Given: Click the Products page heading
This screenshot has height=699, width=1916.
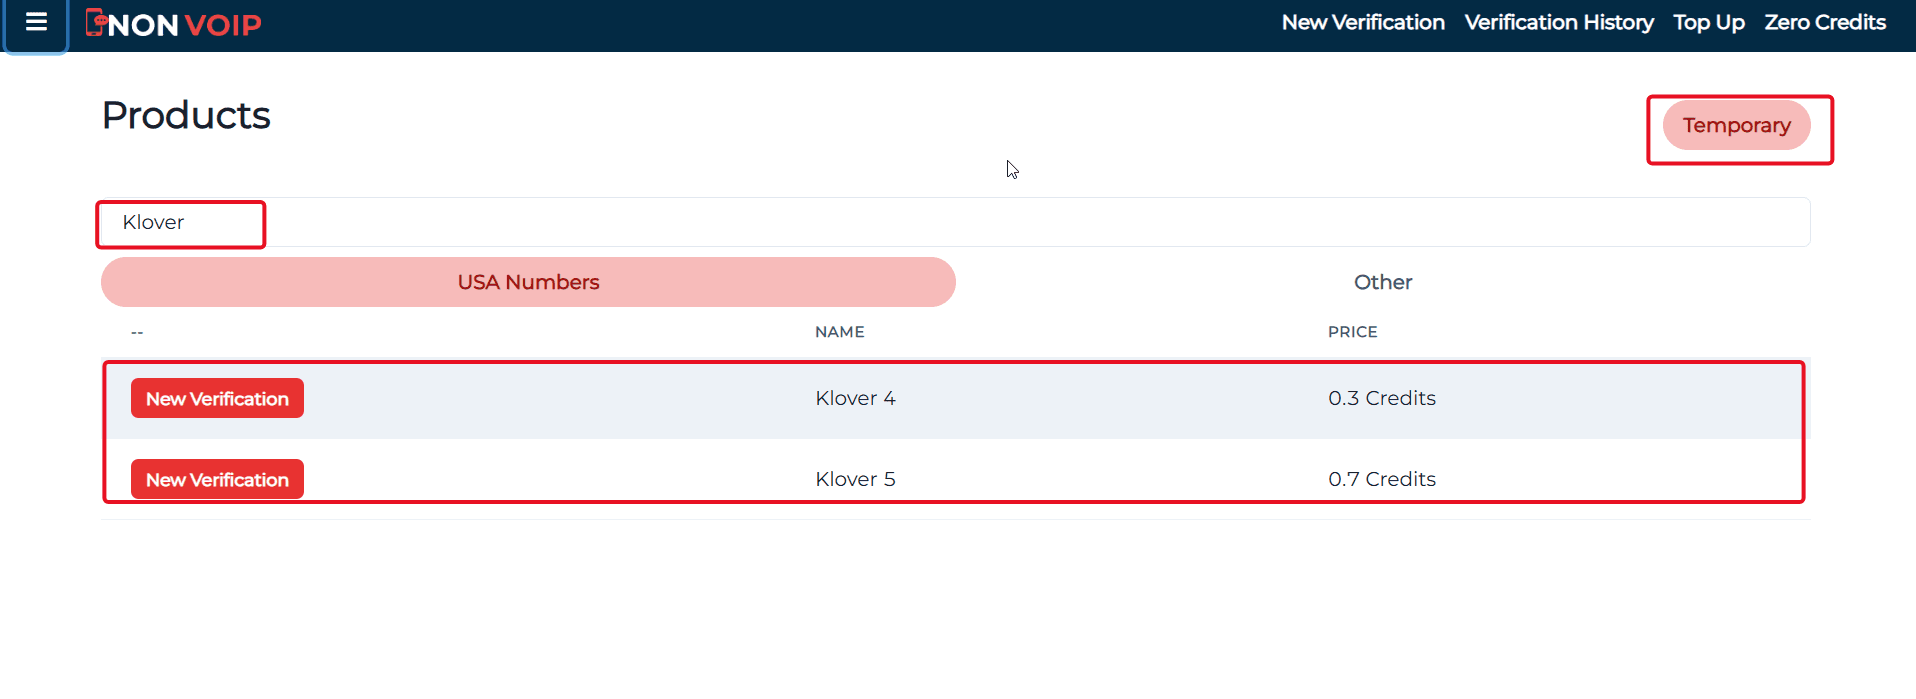Looking at the screenshot, I should pyautogui.click(x=186, y=116).
